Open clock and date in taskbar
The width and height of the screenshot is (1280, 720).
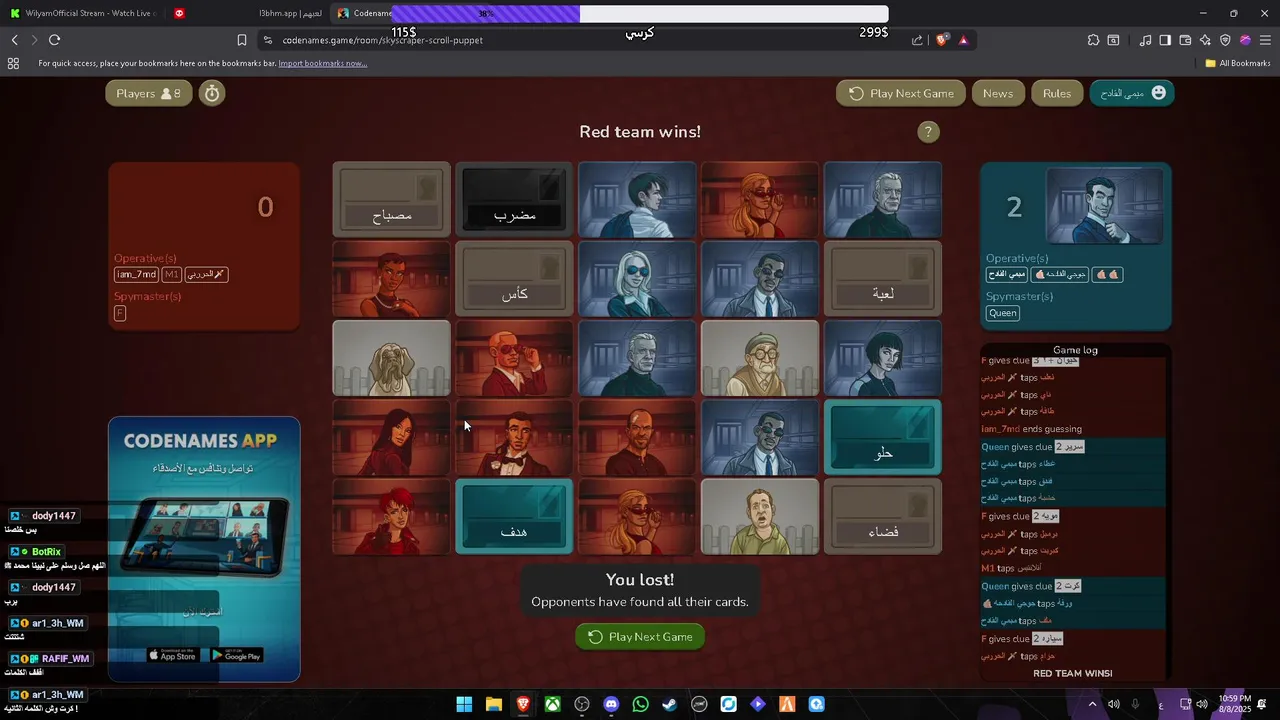pos(1235,704)
